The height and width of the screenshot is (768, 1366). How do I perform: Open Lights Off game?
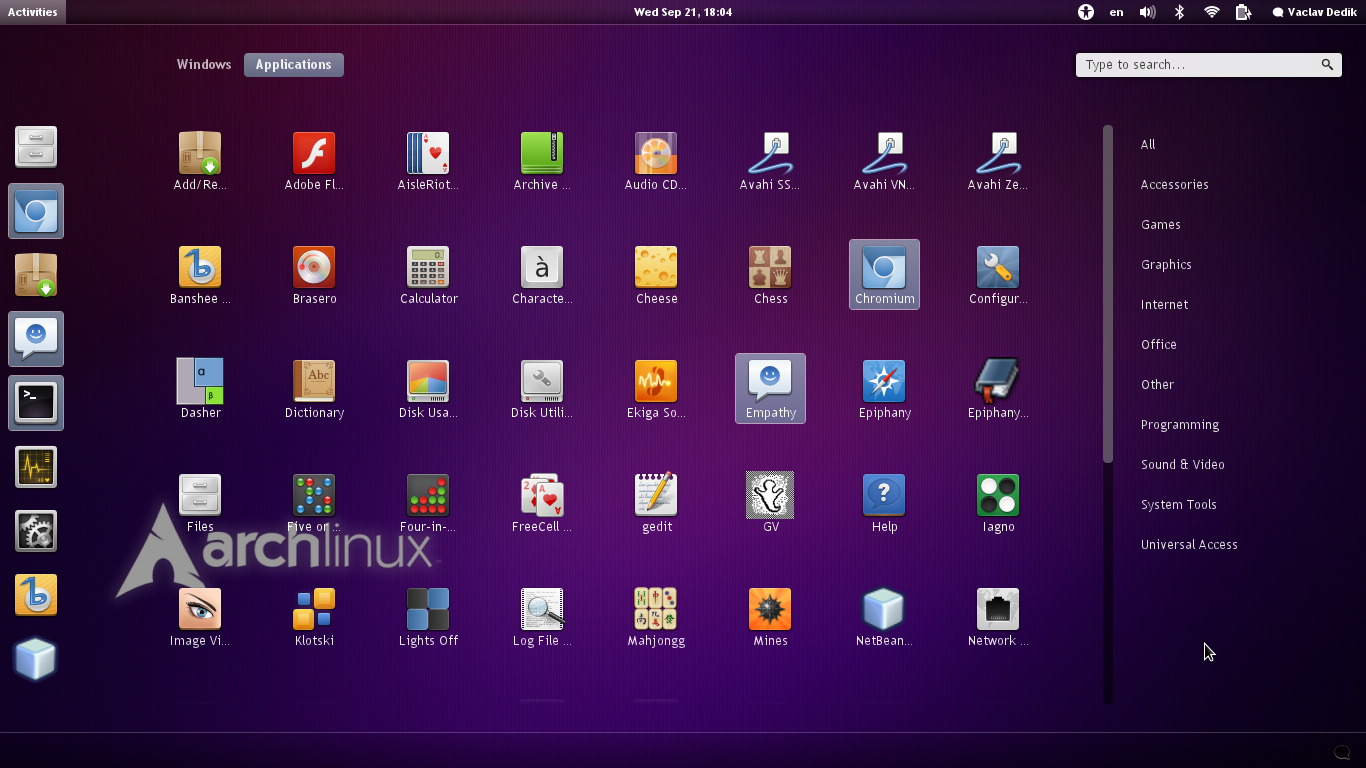(428, 617)
